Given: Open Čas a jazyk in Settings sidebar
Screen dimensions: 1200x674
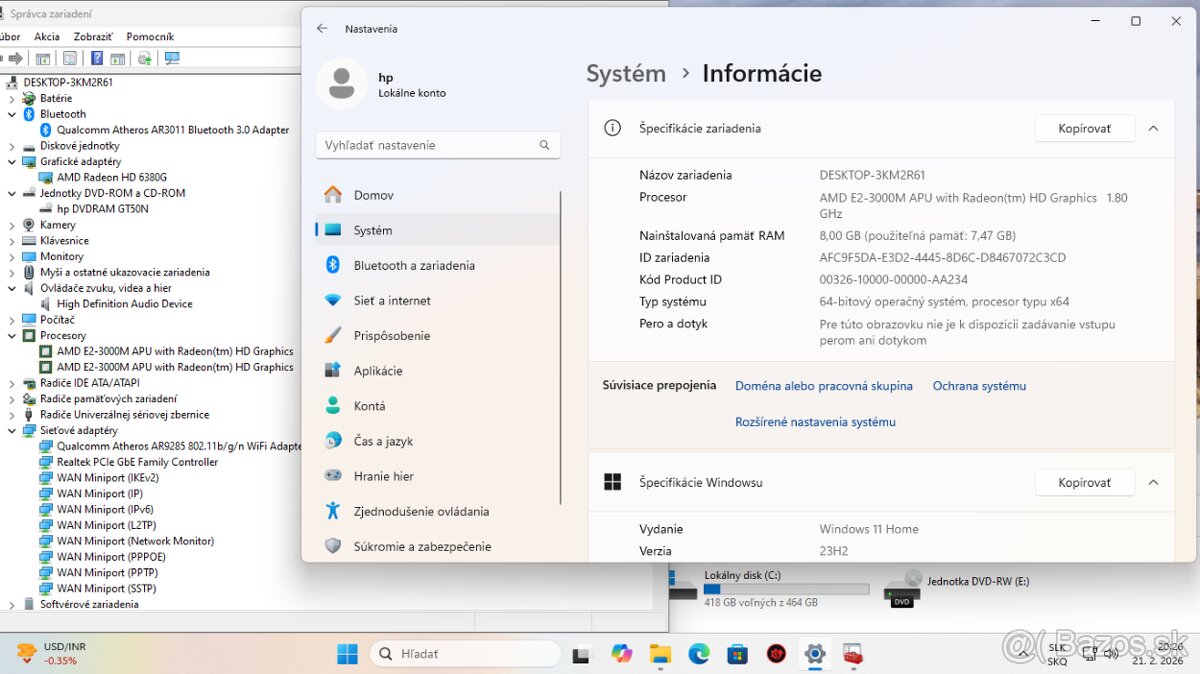Looking at the screenshot, I should (x=437, y=441).
